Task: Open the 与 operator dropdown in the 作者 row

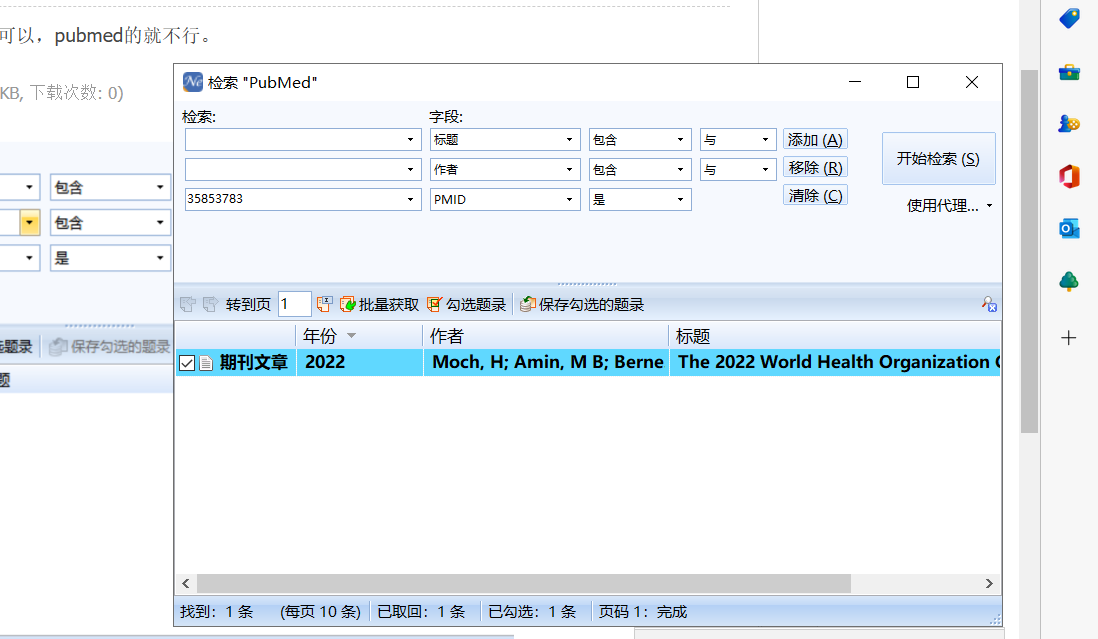Action: [765, 169]
